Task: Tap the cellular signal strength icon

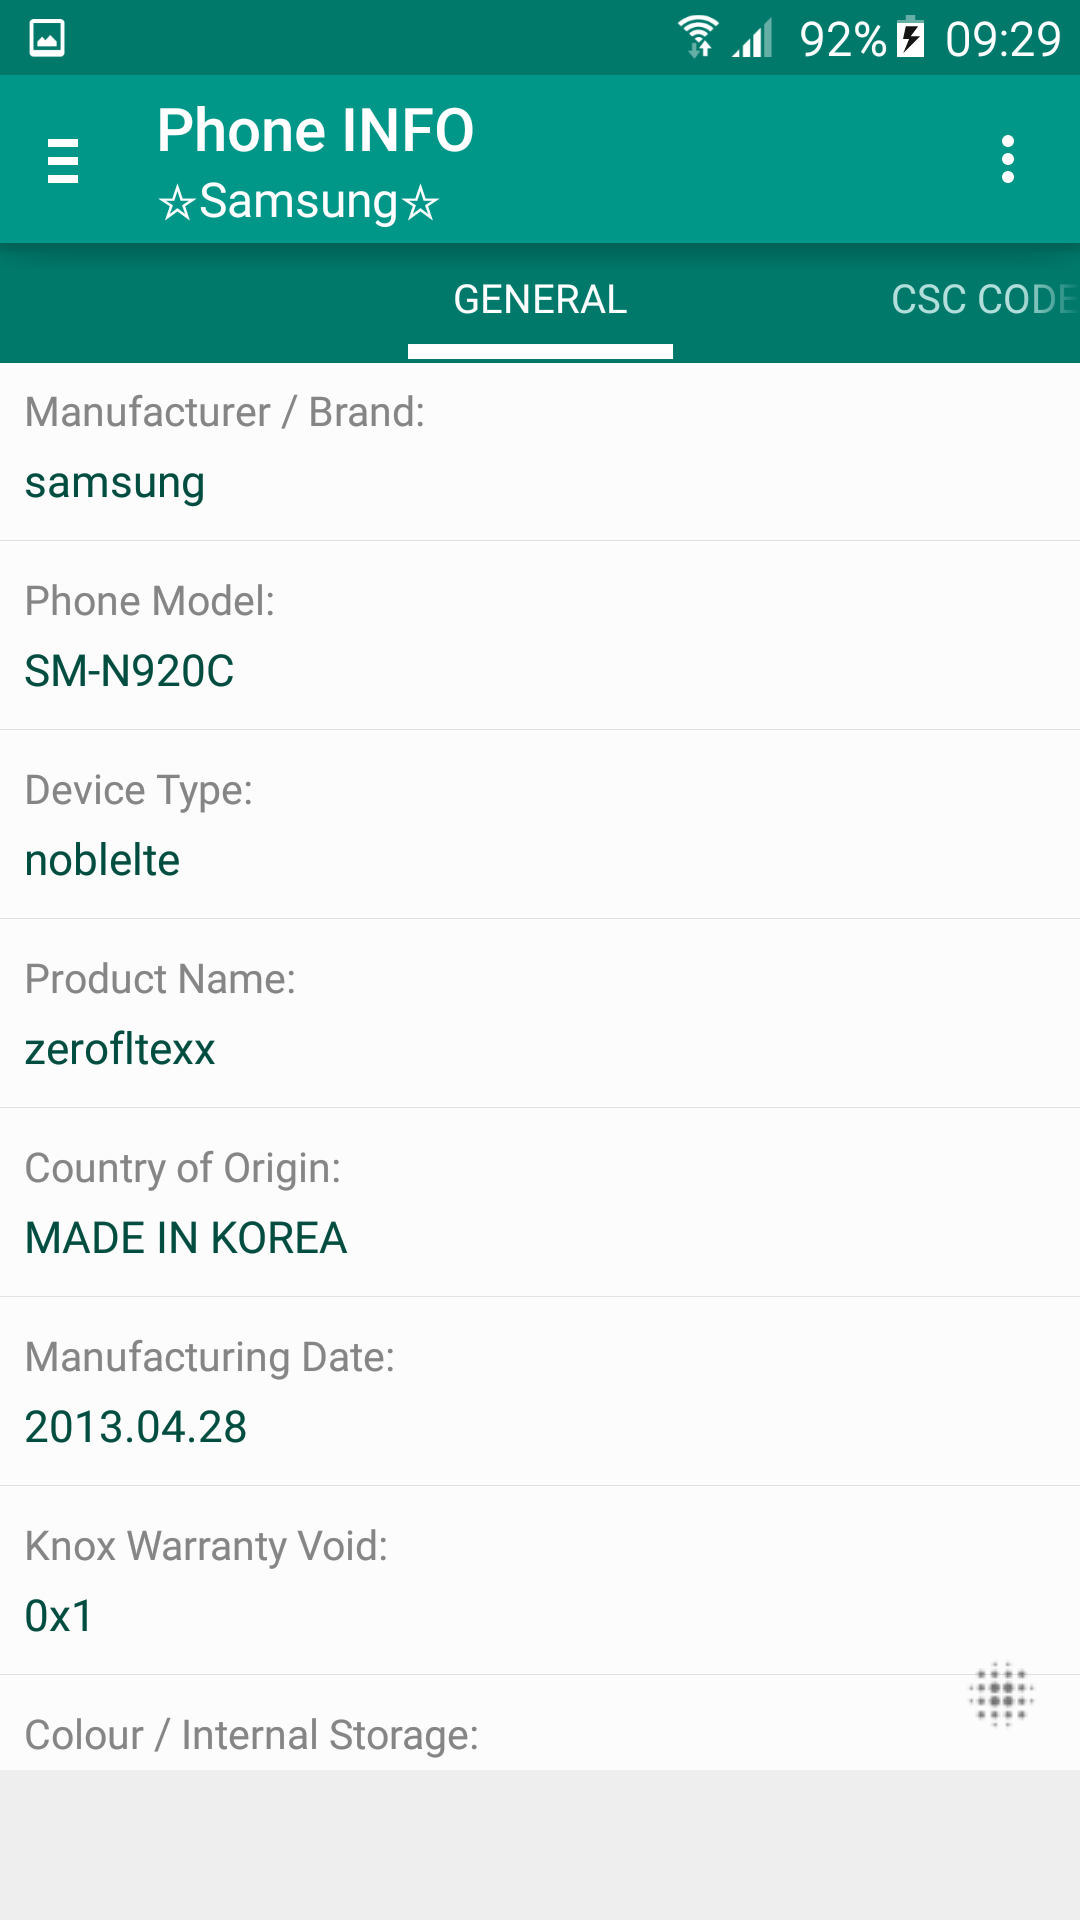Action: click(753, 38)
